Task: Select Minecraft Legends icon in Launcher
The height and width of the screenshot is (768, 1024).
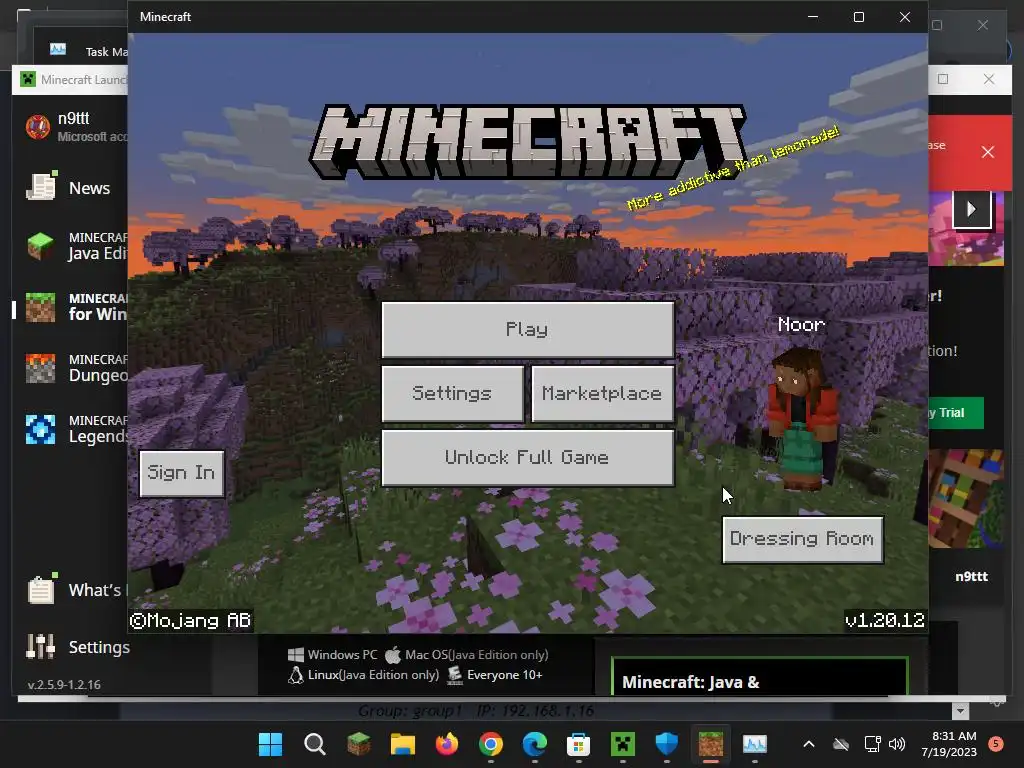Action: [x=40, y=429]
